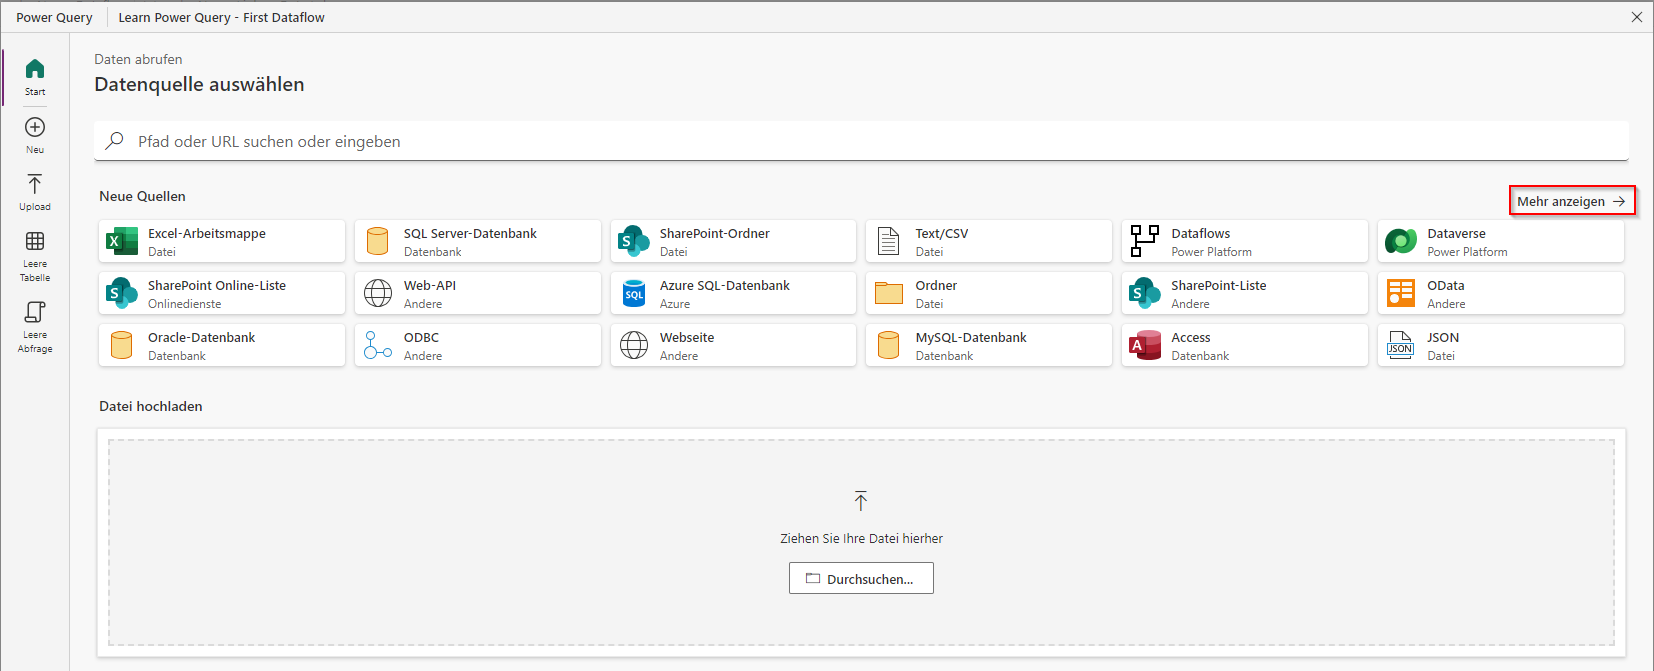This screenshot has height=671, width=1654.
Task: Select Azure SQL-Datenbank label text
Action: [x=725, y=285]
